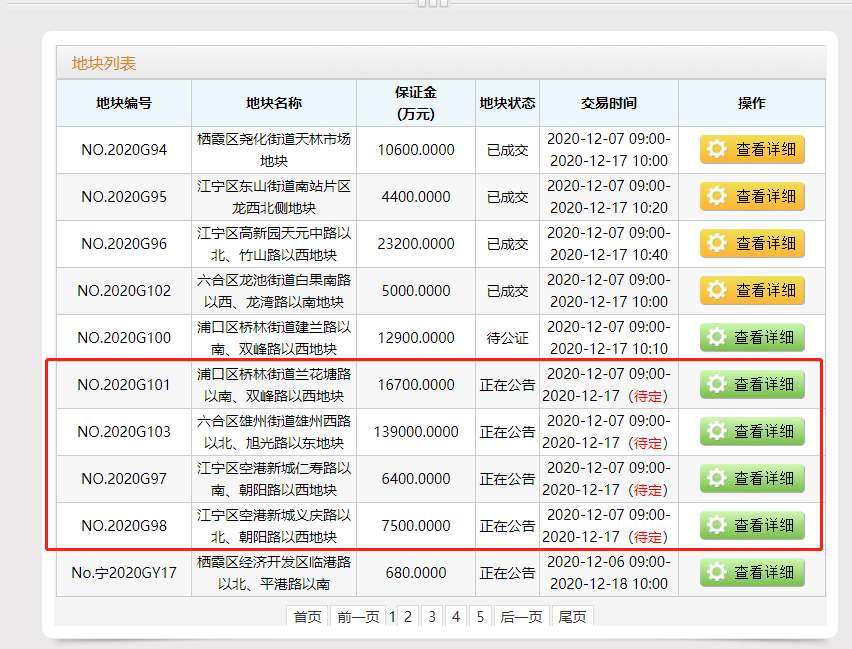This screenshot has height=649, width=852.
Task: Click the gear icon beside NO.2020G97
Action: 715,478
